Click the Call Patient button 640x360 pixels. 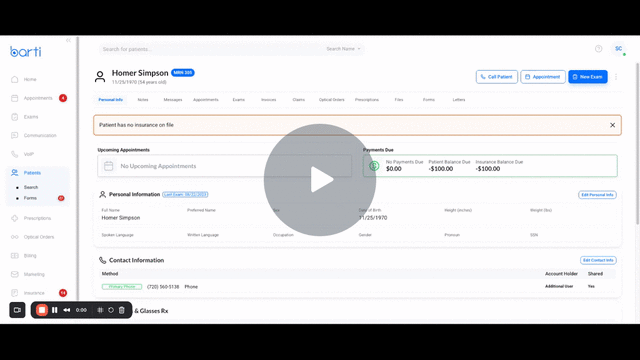(496, 77)
